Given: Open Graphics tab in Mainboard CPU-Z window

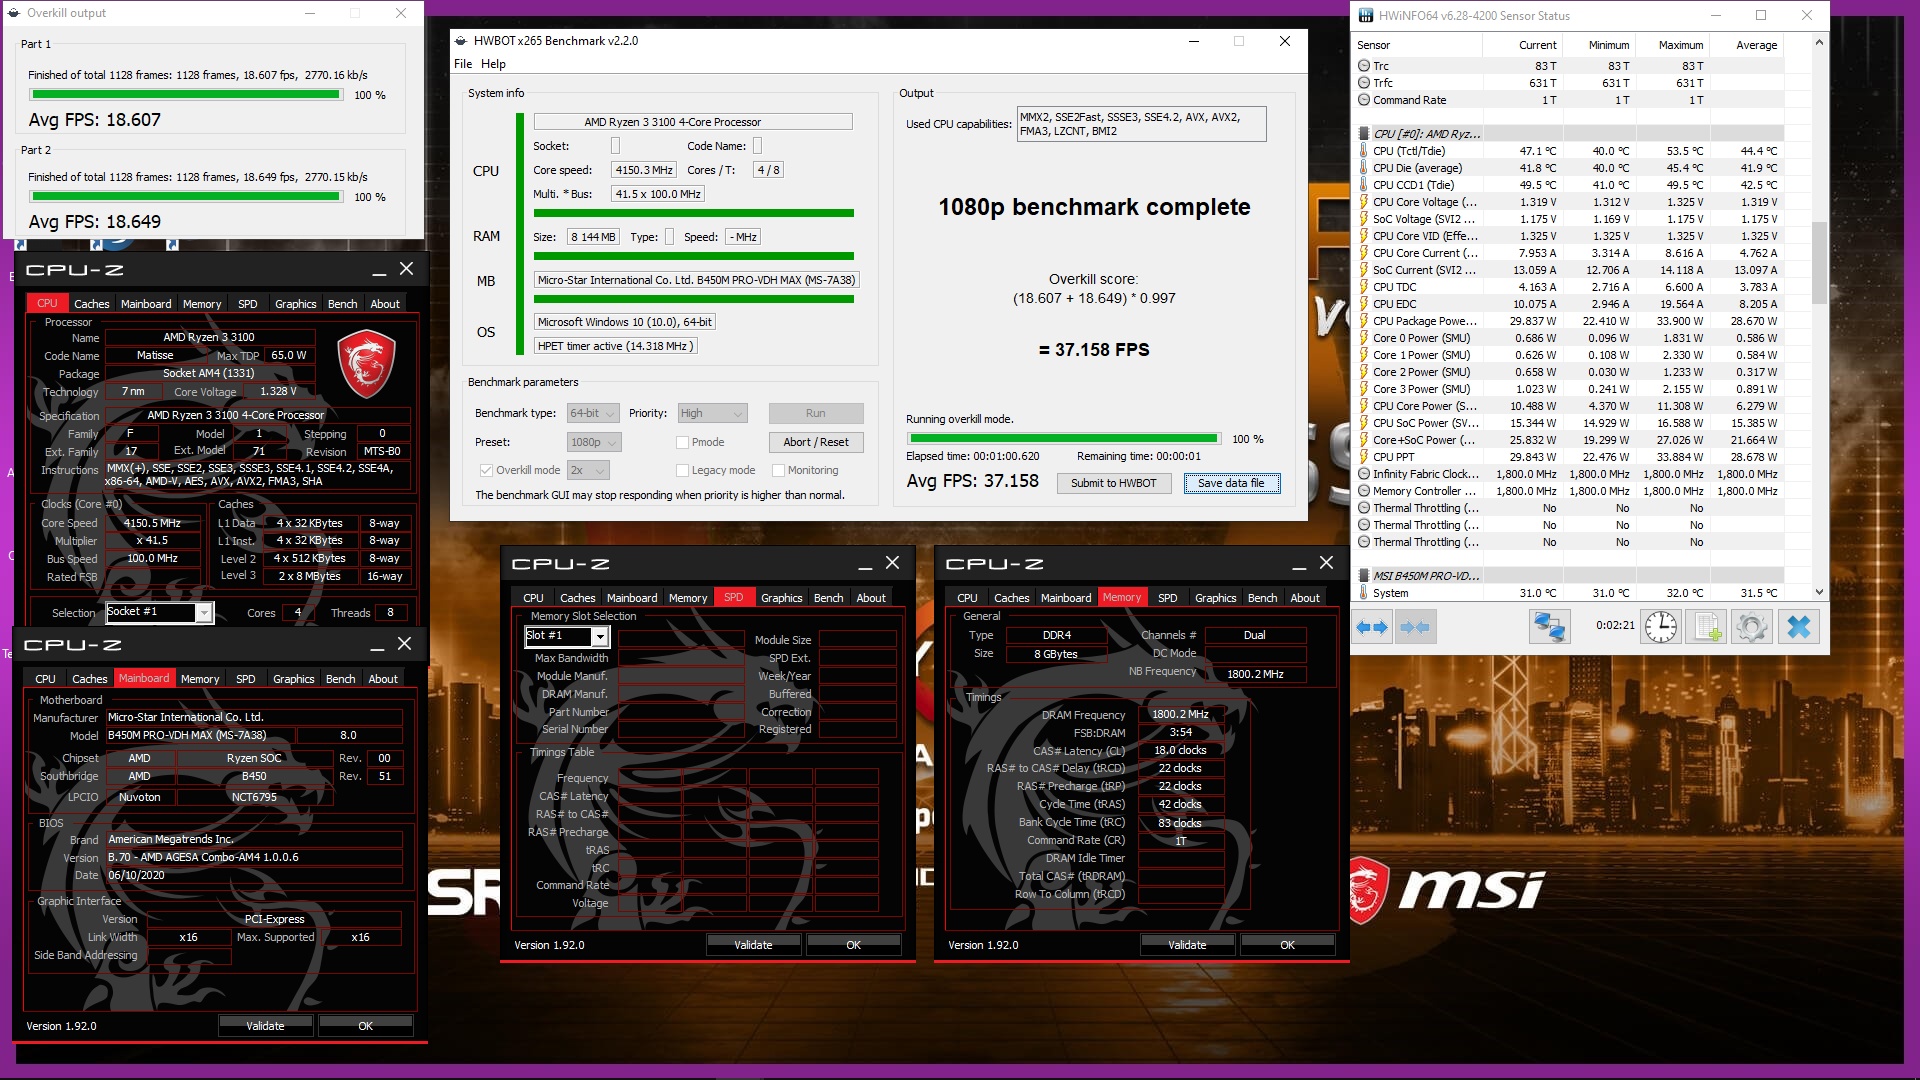Looking at the screenshot, I should pyautogui.click(x=294, y=679).
